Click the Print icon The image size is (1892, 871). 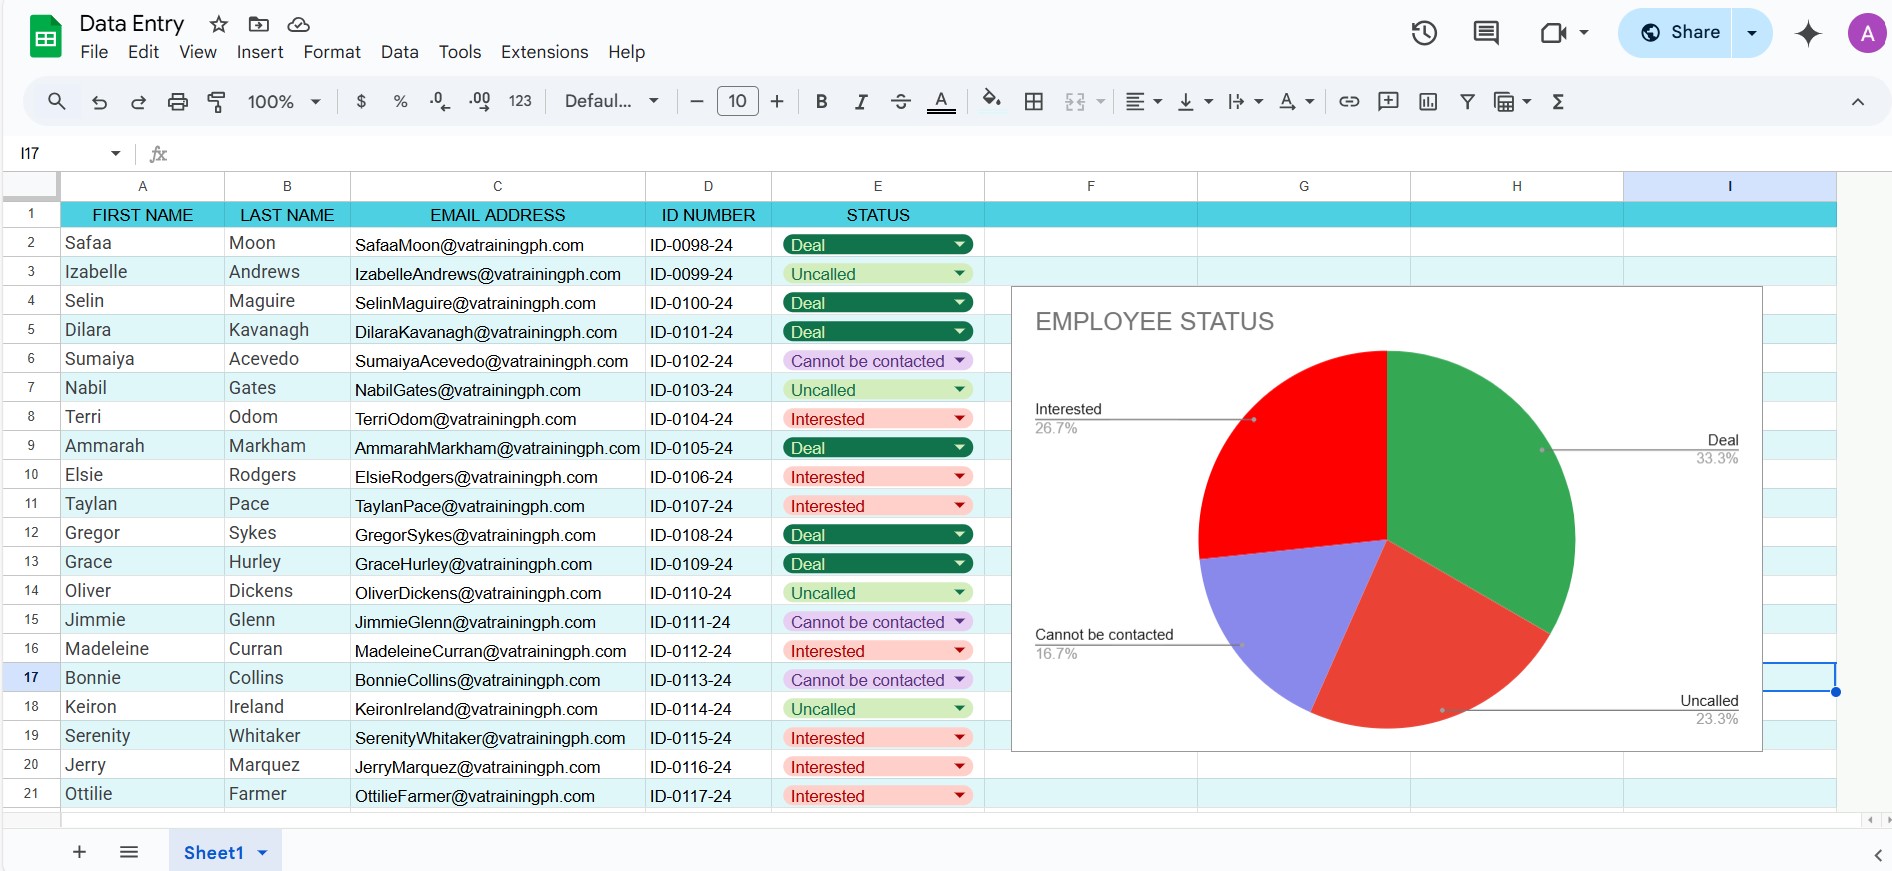(x=178, y=102)
